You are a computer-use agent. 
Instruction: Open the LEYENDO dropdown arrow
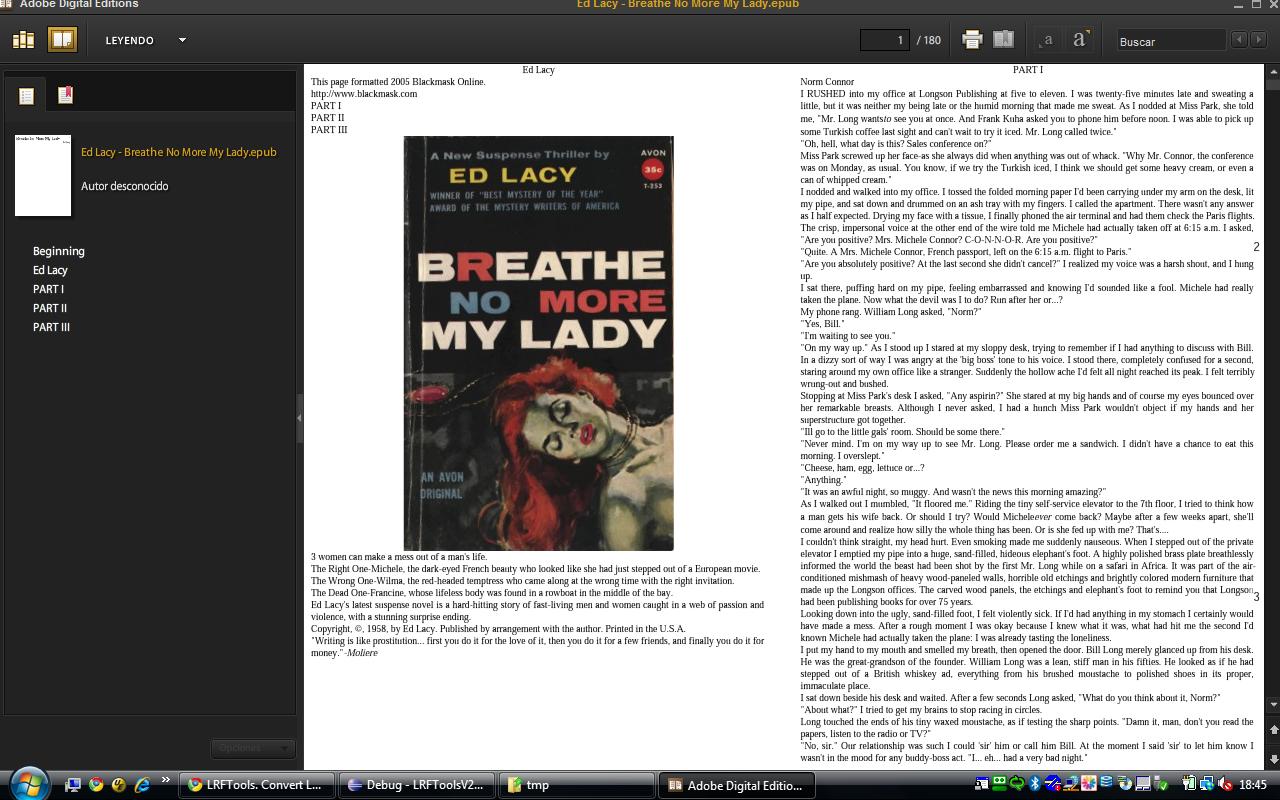(x=182, y=40)
